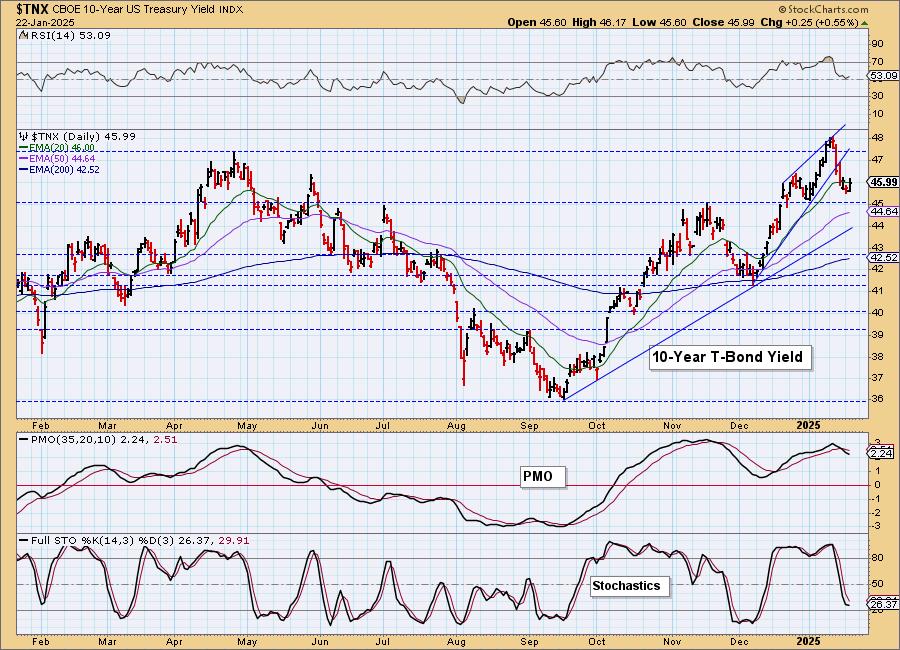Click the RSI(14) 53.09 legend label
The width and height of the screenshot is (900, 650).
(69, 35)
